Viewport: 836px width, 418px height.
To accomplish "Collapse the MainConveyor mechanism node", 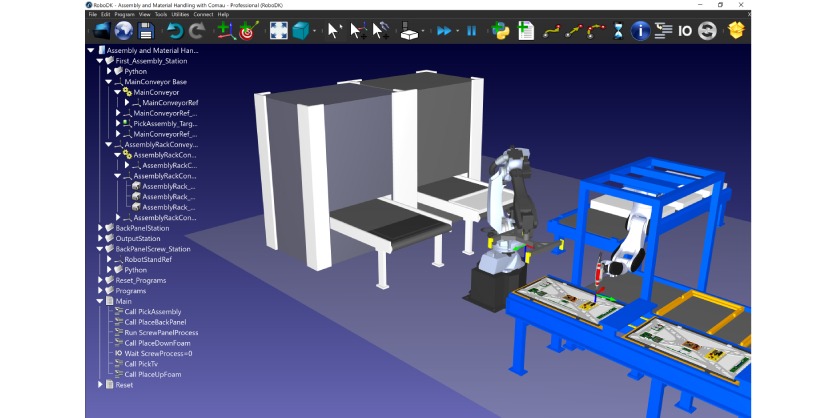I will pyautogui.click(x=118, y=92).
